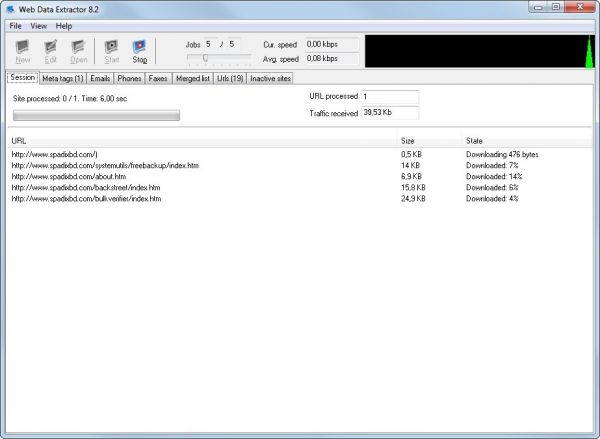600x439 pixels.
Task: Close the Web Data Extractor window
Action: (x=580, y=7)
